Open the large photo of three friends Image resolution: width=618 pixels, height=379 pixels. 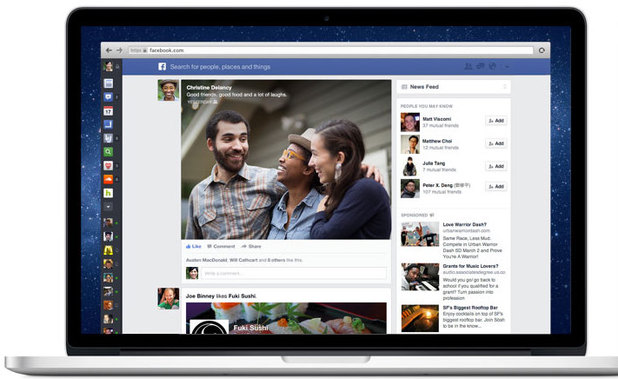coord(286,160)
